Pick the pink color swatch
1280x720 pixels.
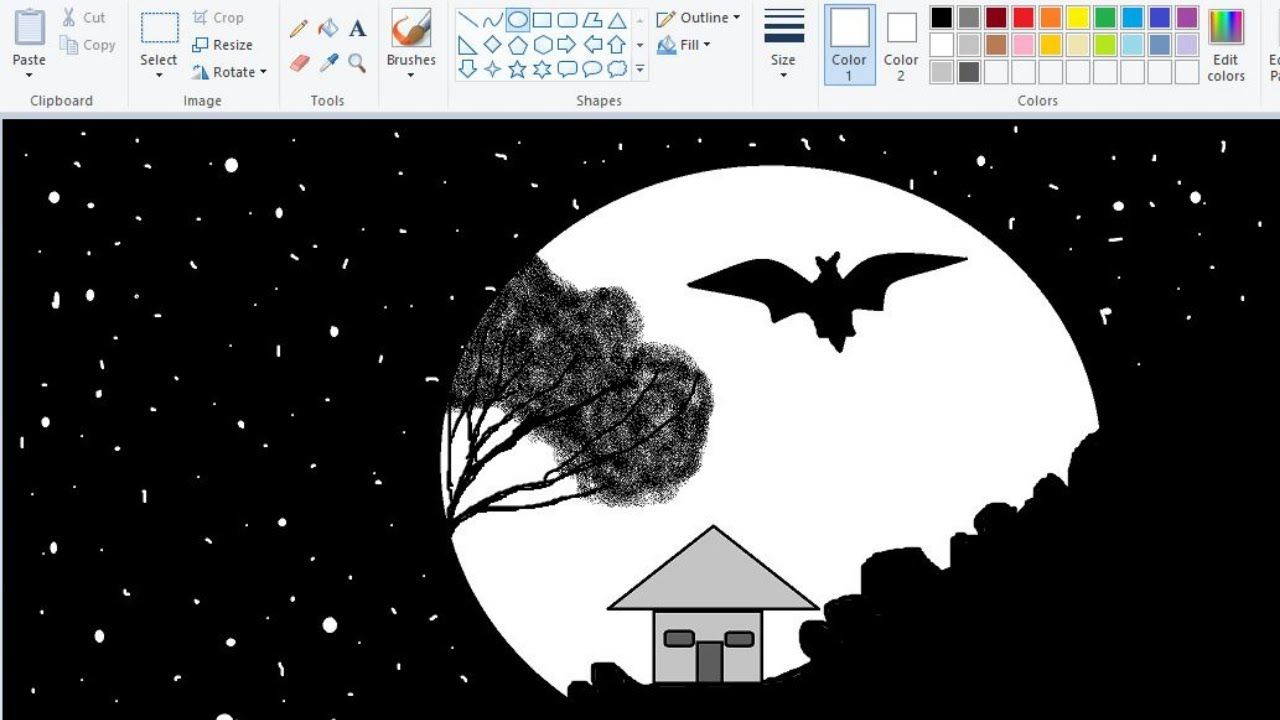[x=1023, y=44]
